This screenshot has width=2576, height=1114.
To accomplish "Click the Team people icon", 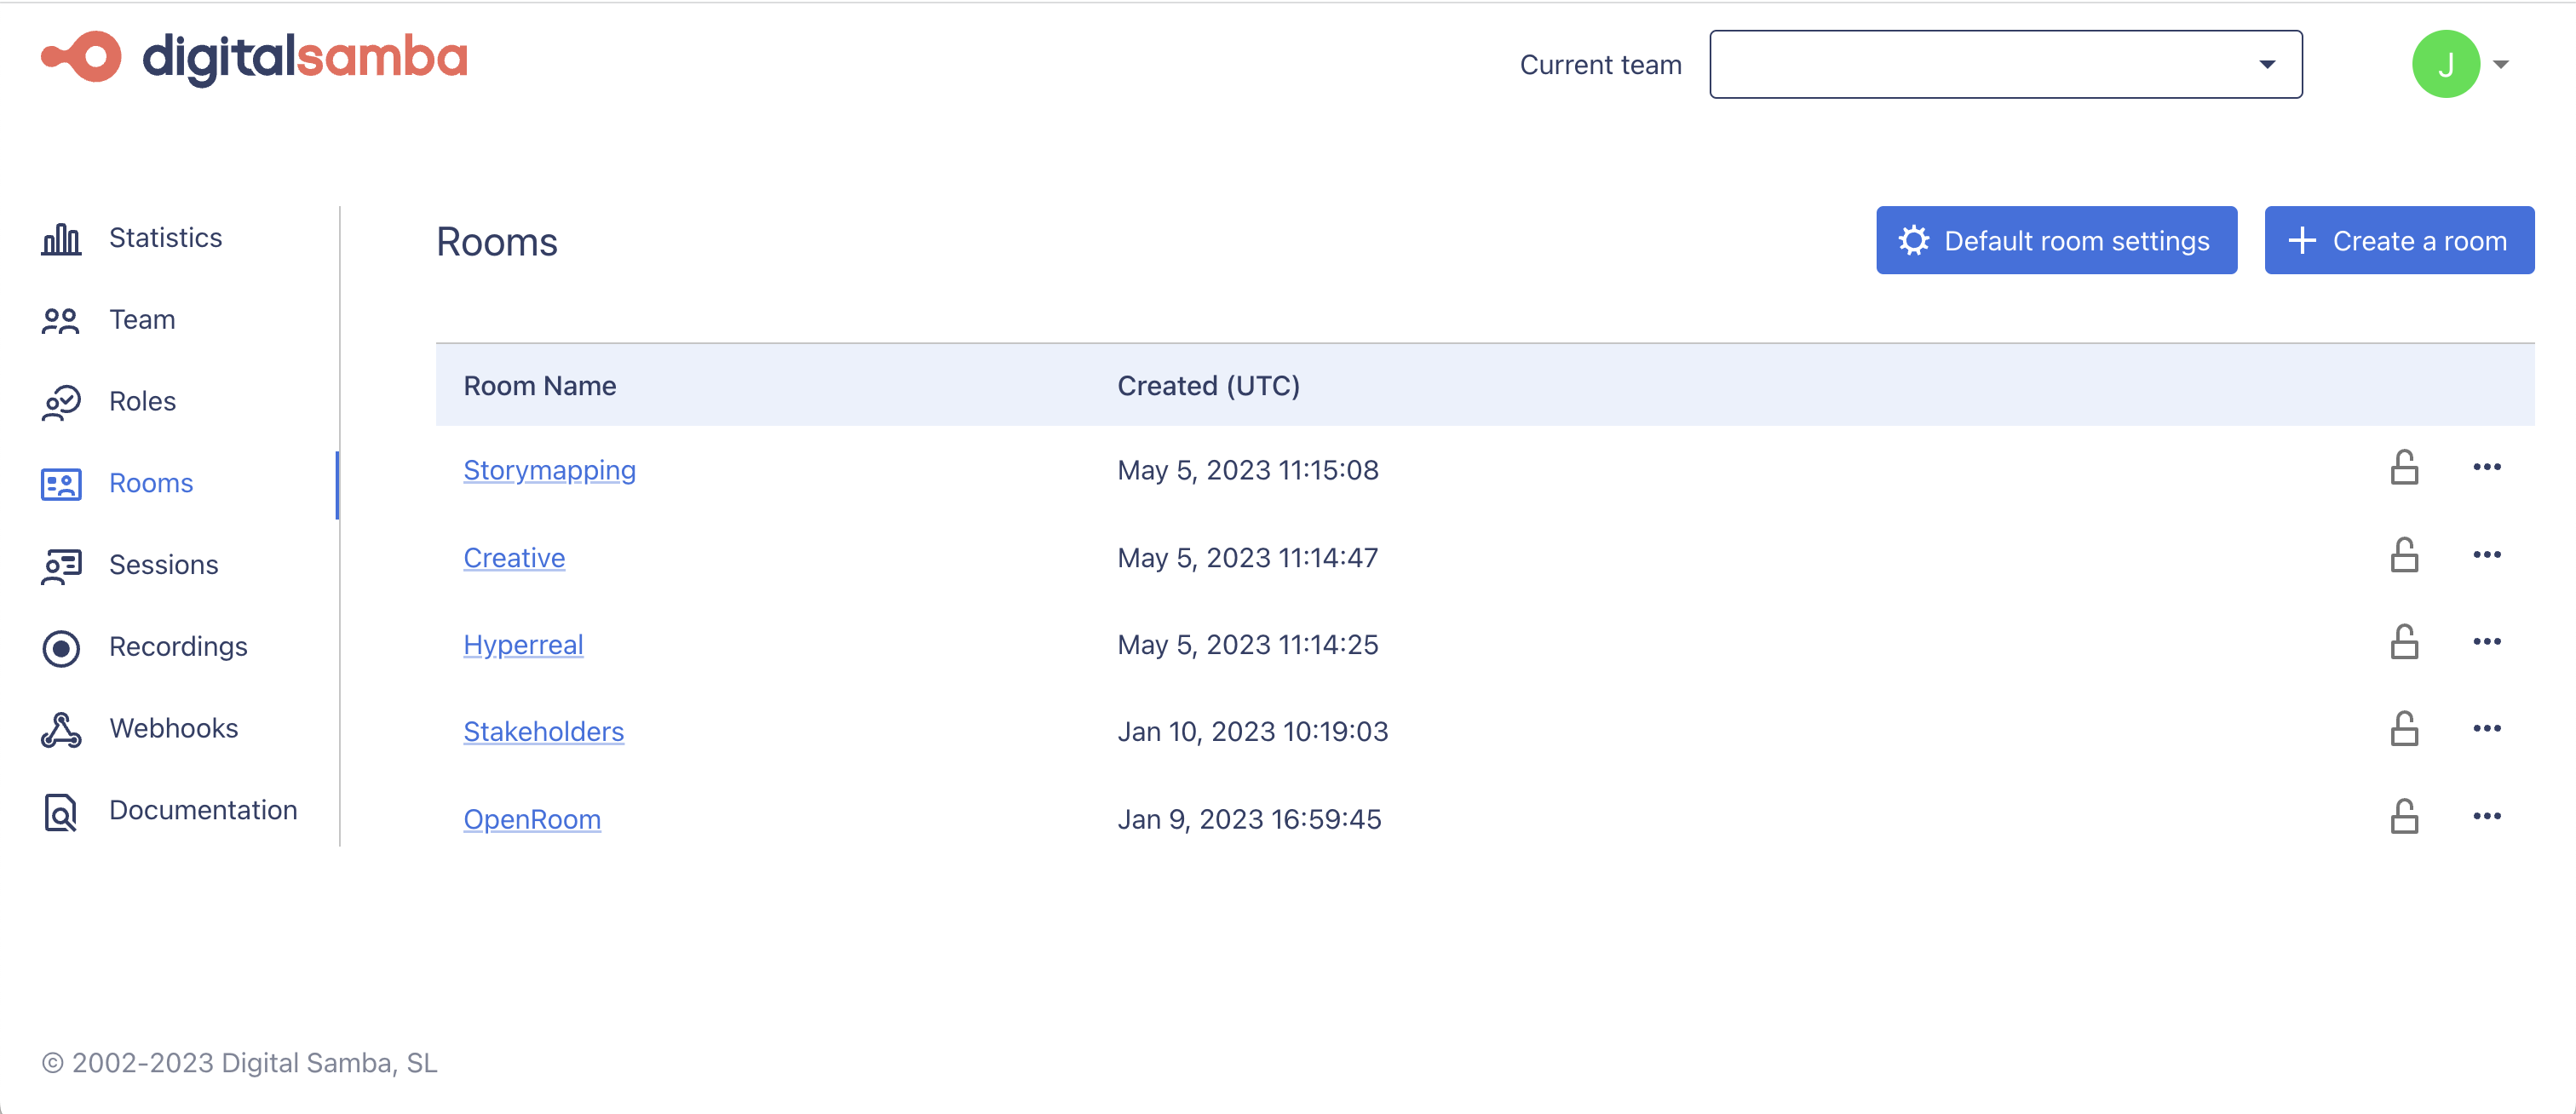I will 61,320.
